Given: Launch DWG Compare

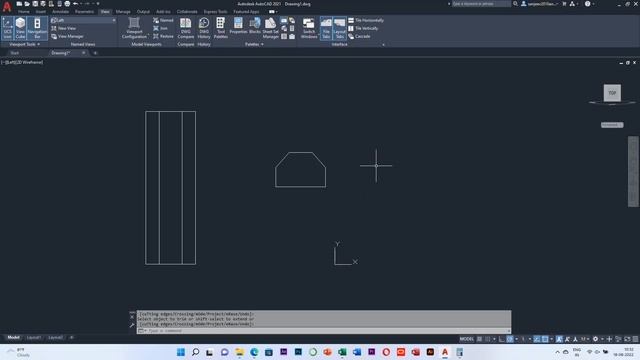Looking at the screenshot, I should (186, 28).
